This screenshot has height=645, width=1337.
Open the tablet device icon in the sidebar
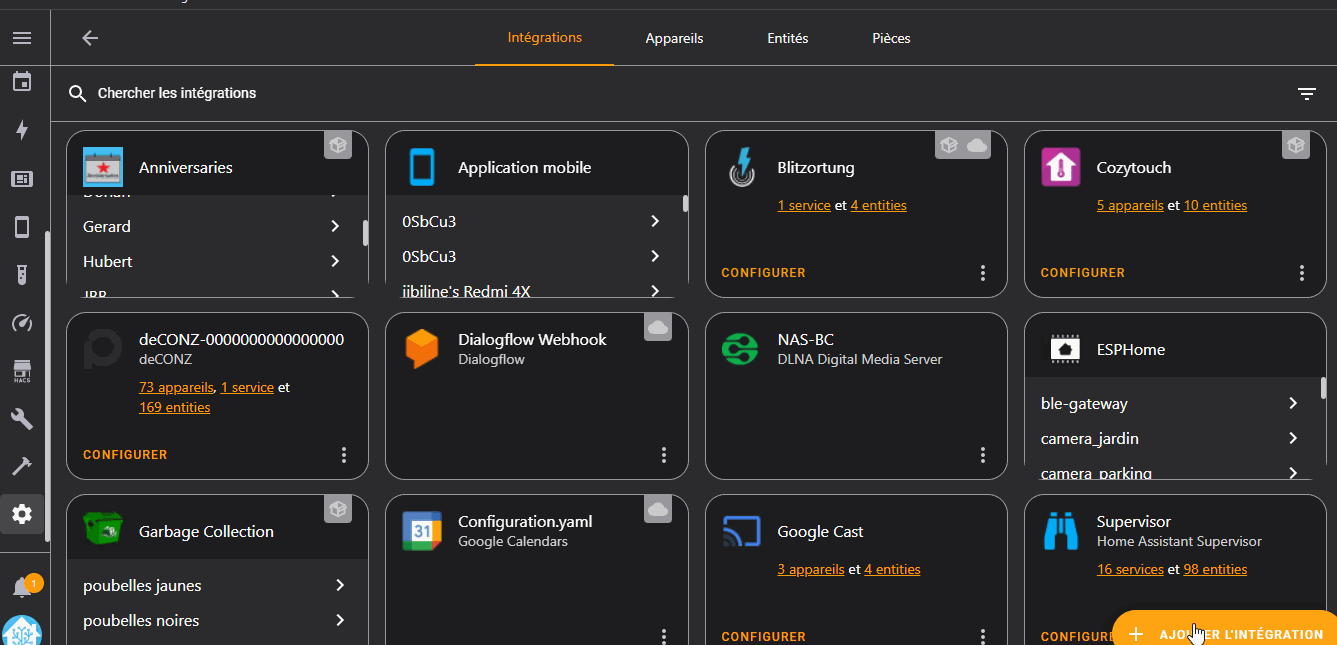pyautogui.click(x=22, y=227)
